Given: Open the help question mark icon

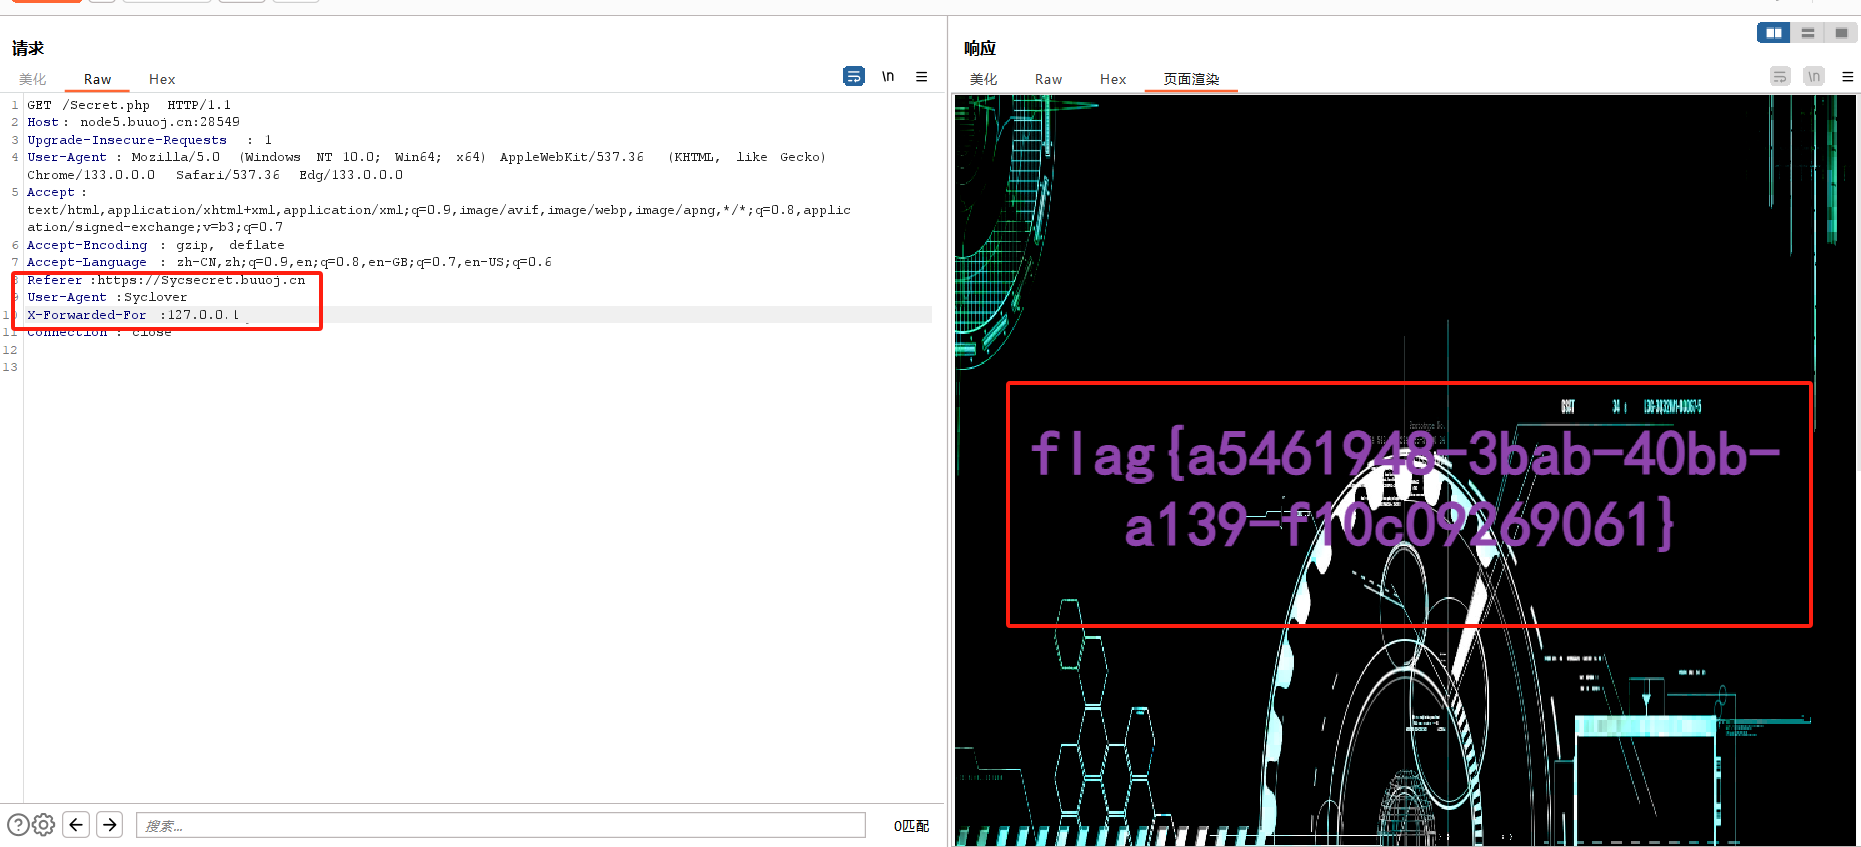Looking at the screenshot, I should (18, 825).
